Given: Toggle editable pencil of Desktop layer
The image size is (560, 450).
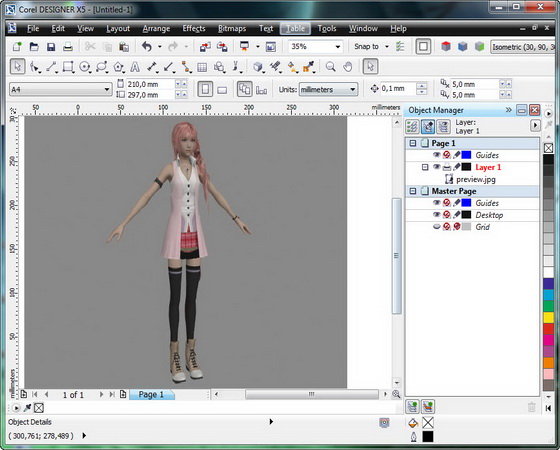Looking at the screenshot, I should (457, 215).
